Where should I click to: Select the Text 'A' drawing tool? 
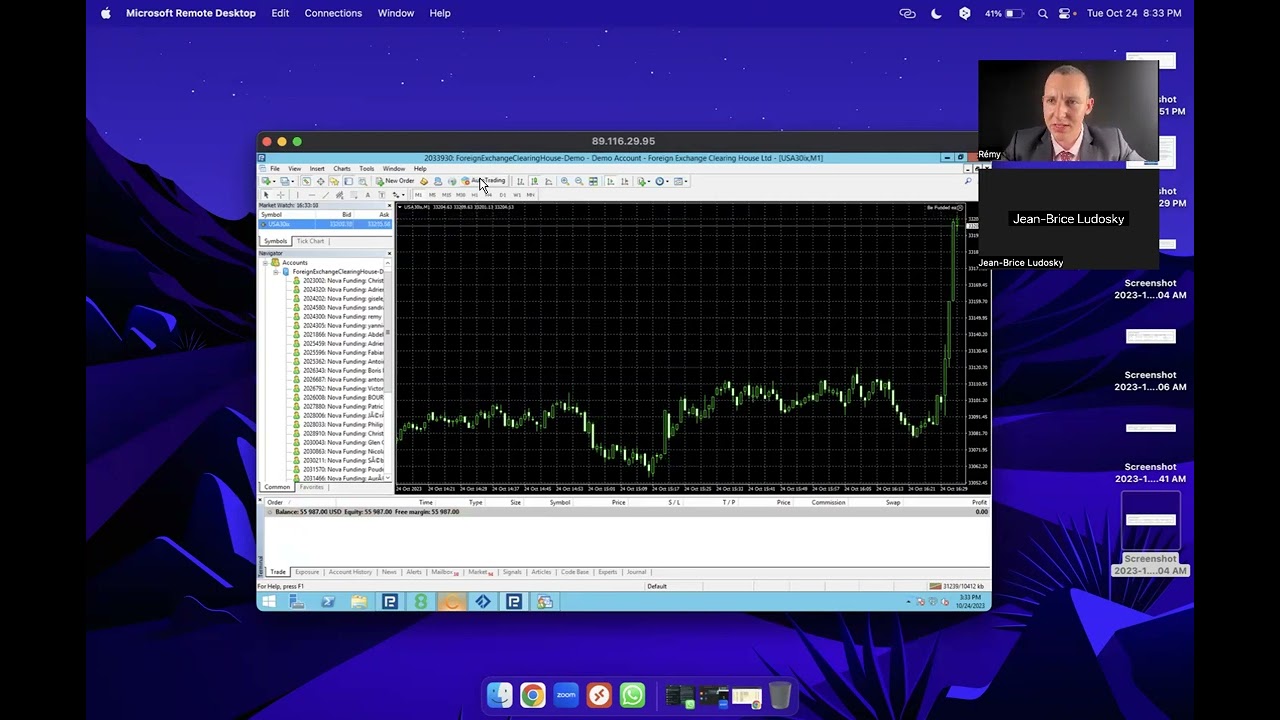[367, 194]
